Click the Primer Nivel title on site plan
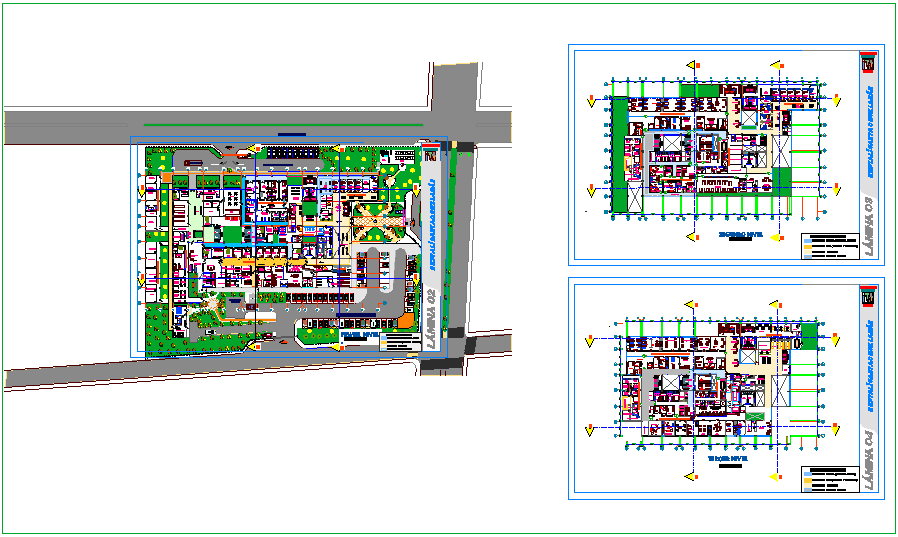The image size is (898, 537). pyautogui.click(x=358, y=337)
